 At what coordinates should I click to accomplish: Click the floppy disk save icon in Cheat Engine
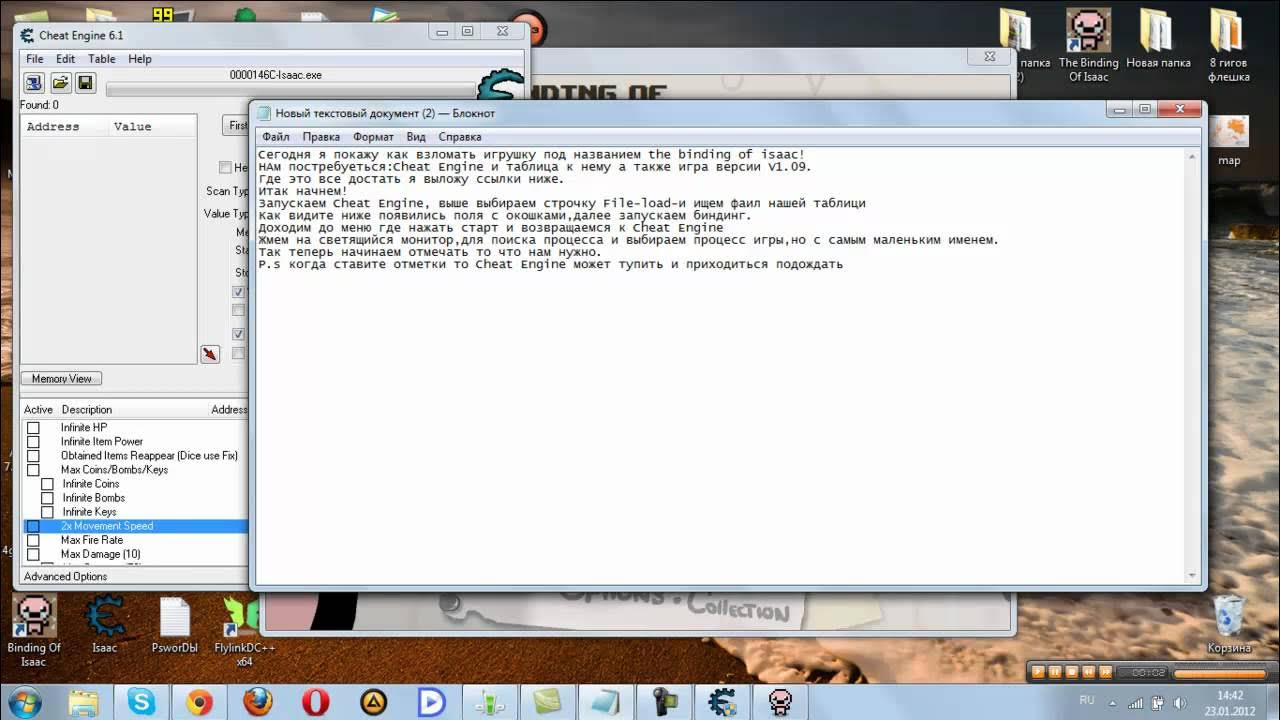point(86,83)
